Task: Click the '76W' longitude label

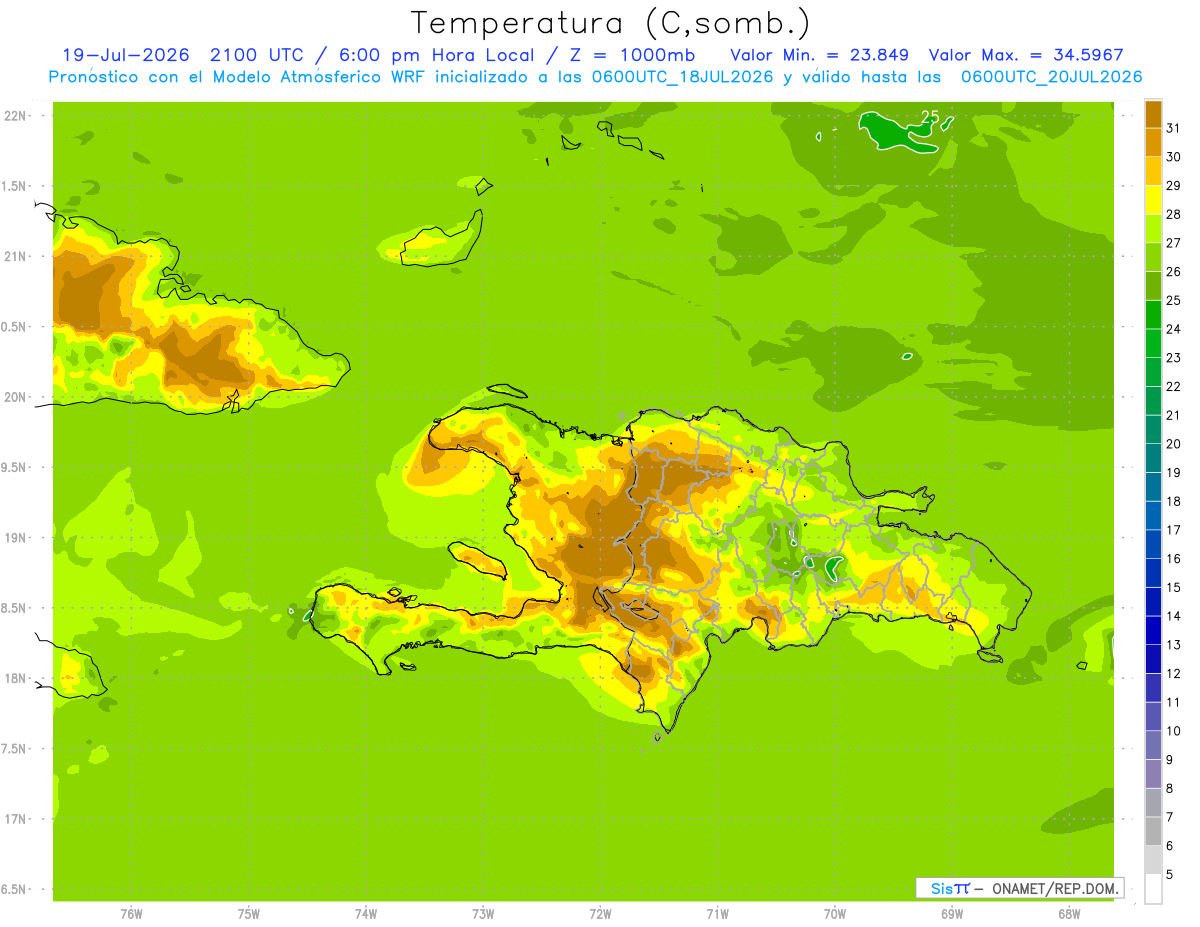Action: click(131, 914)
